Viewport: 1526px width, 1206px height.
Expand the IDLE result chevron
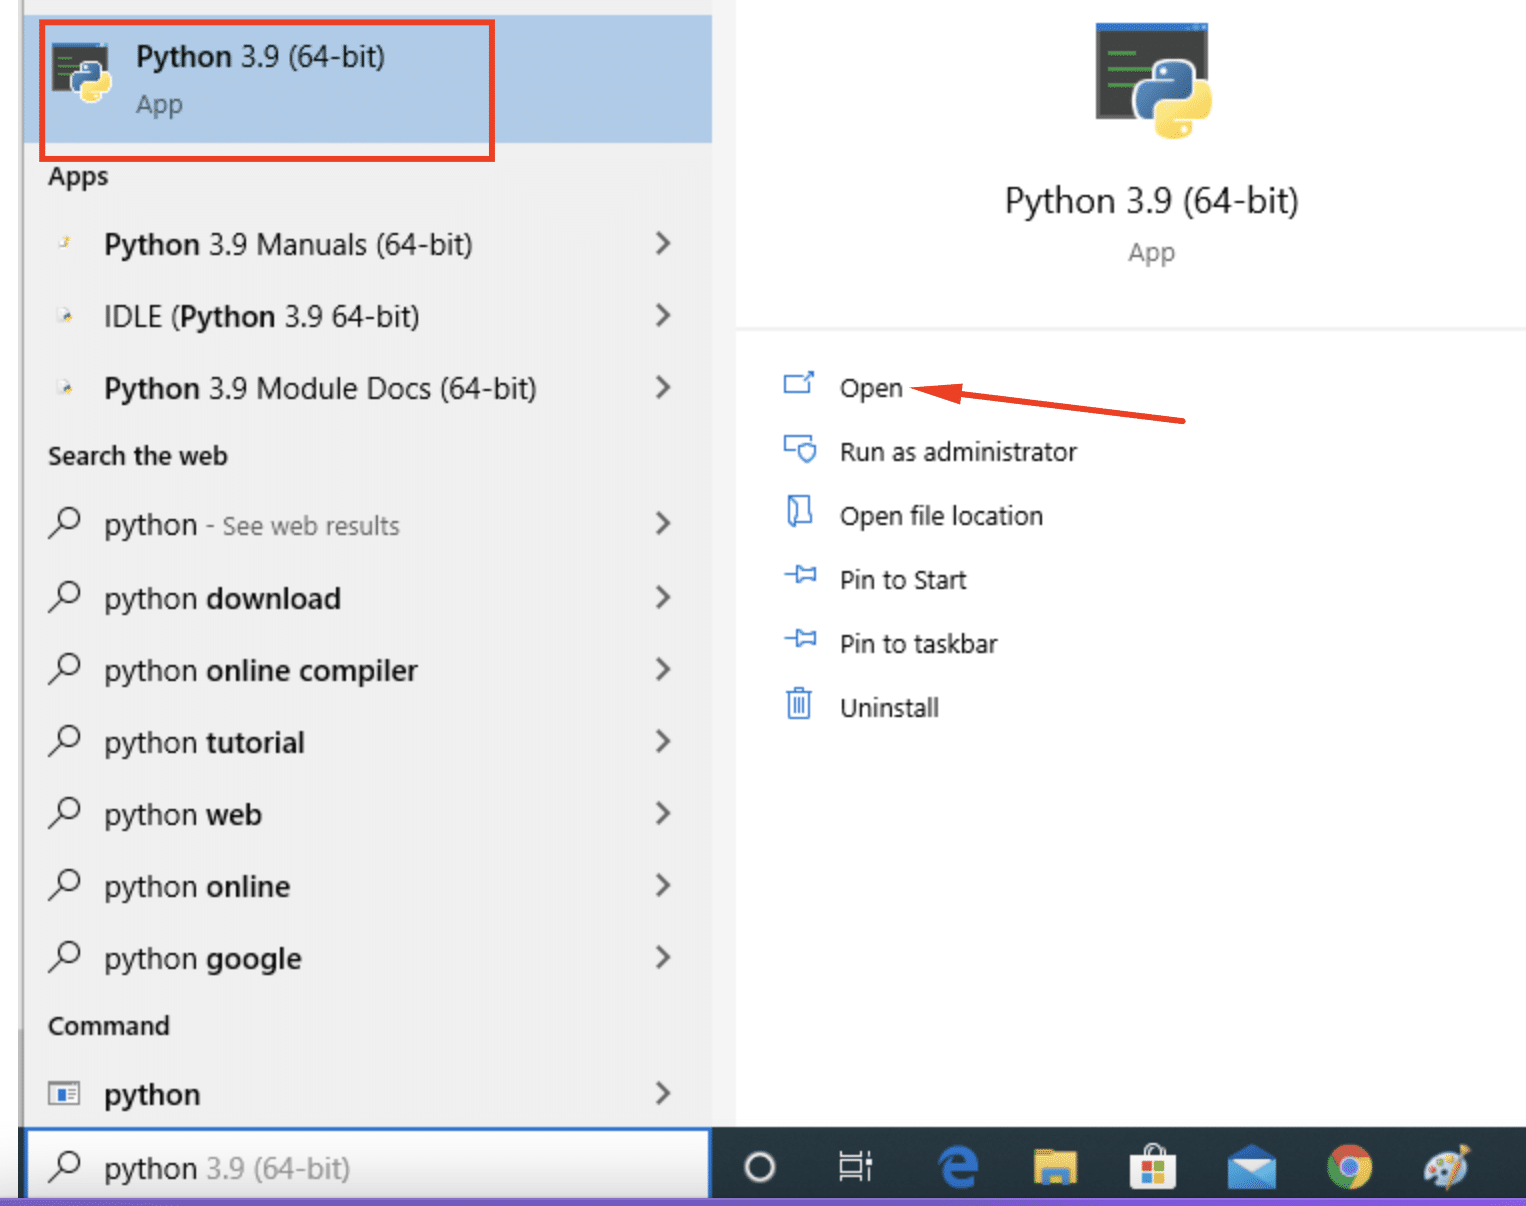[x=662, y=315]
